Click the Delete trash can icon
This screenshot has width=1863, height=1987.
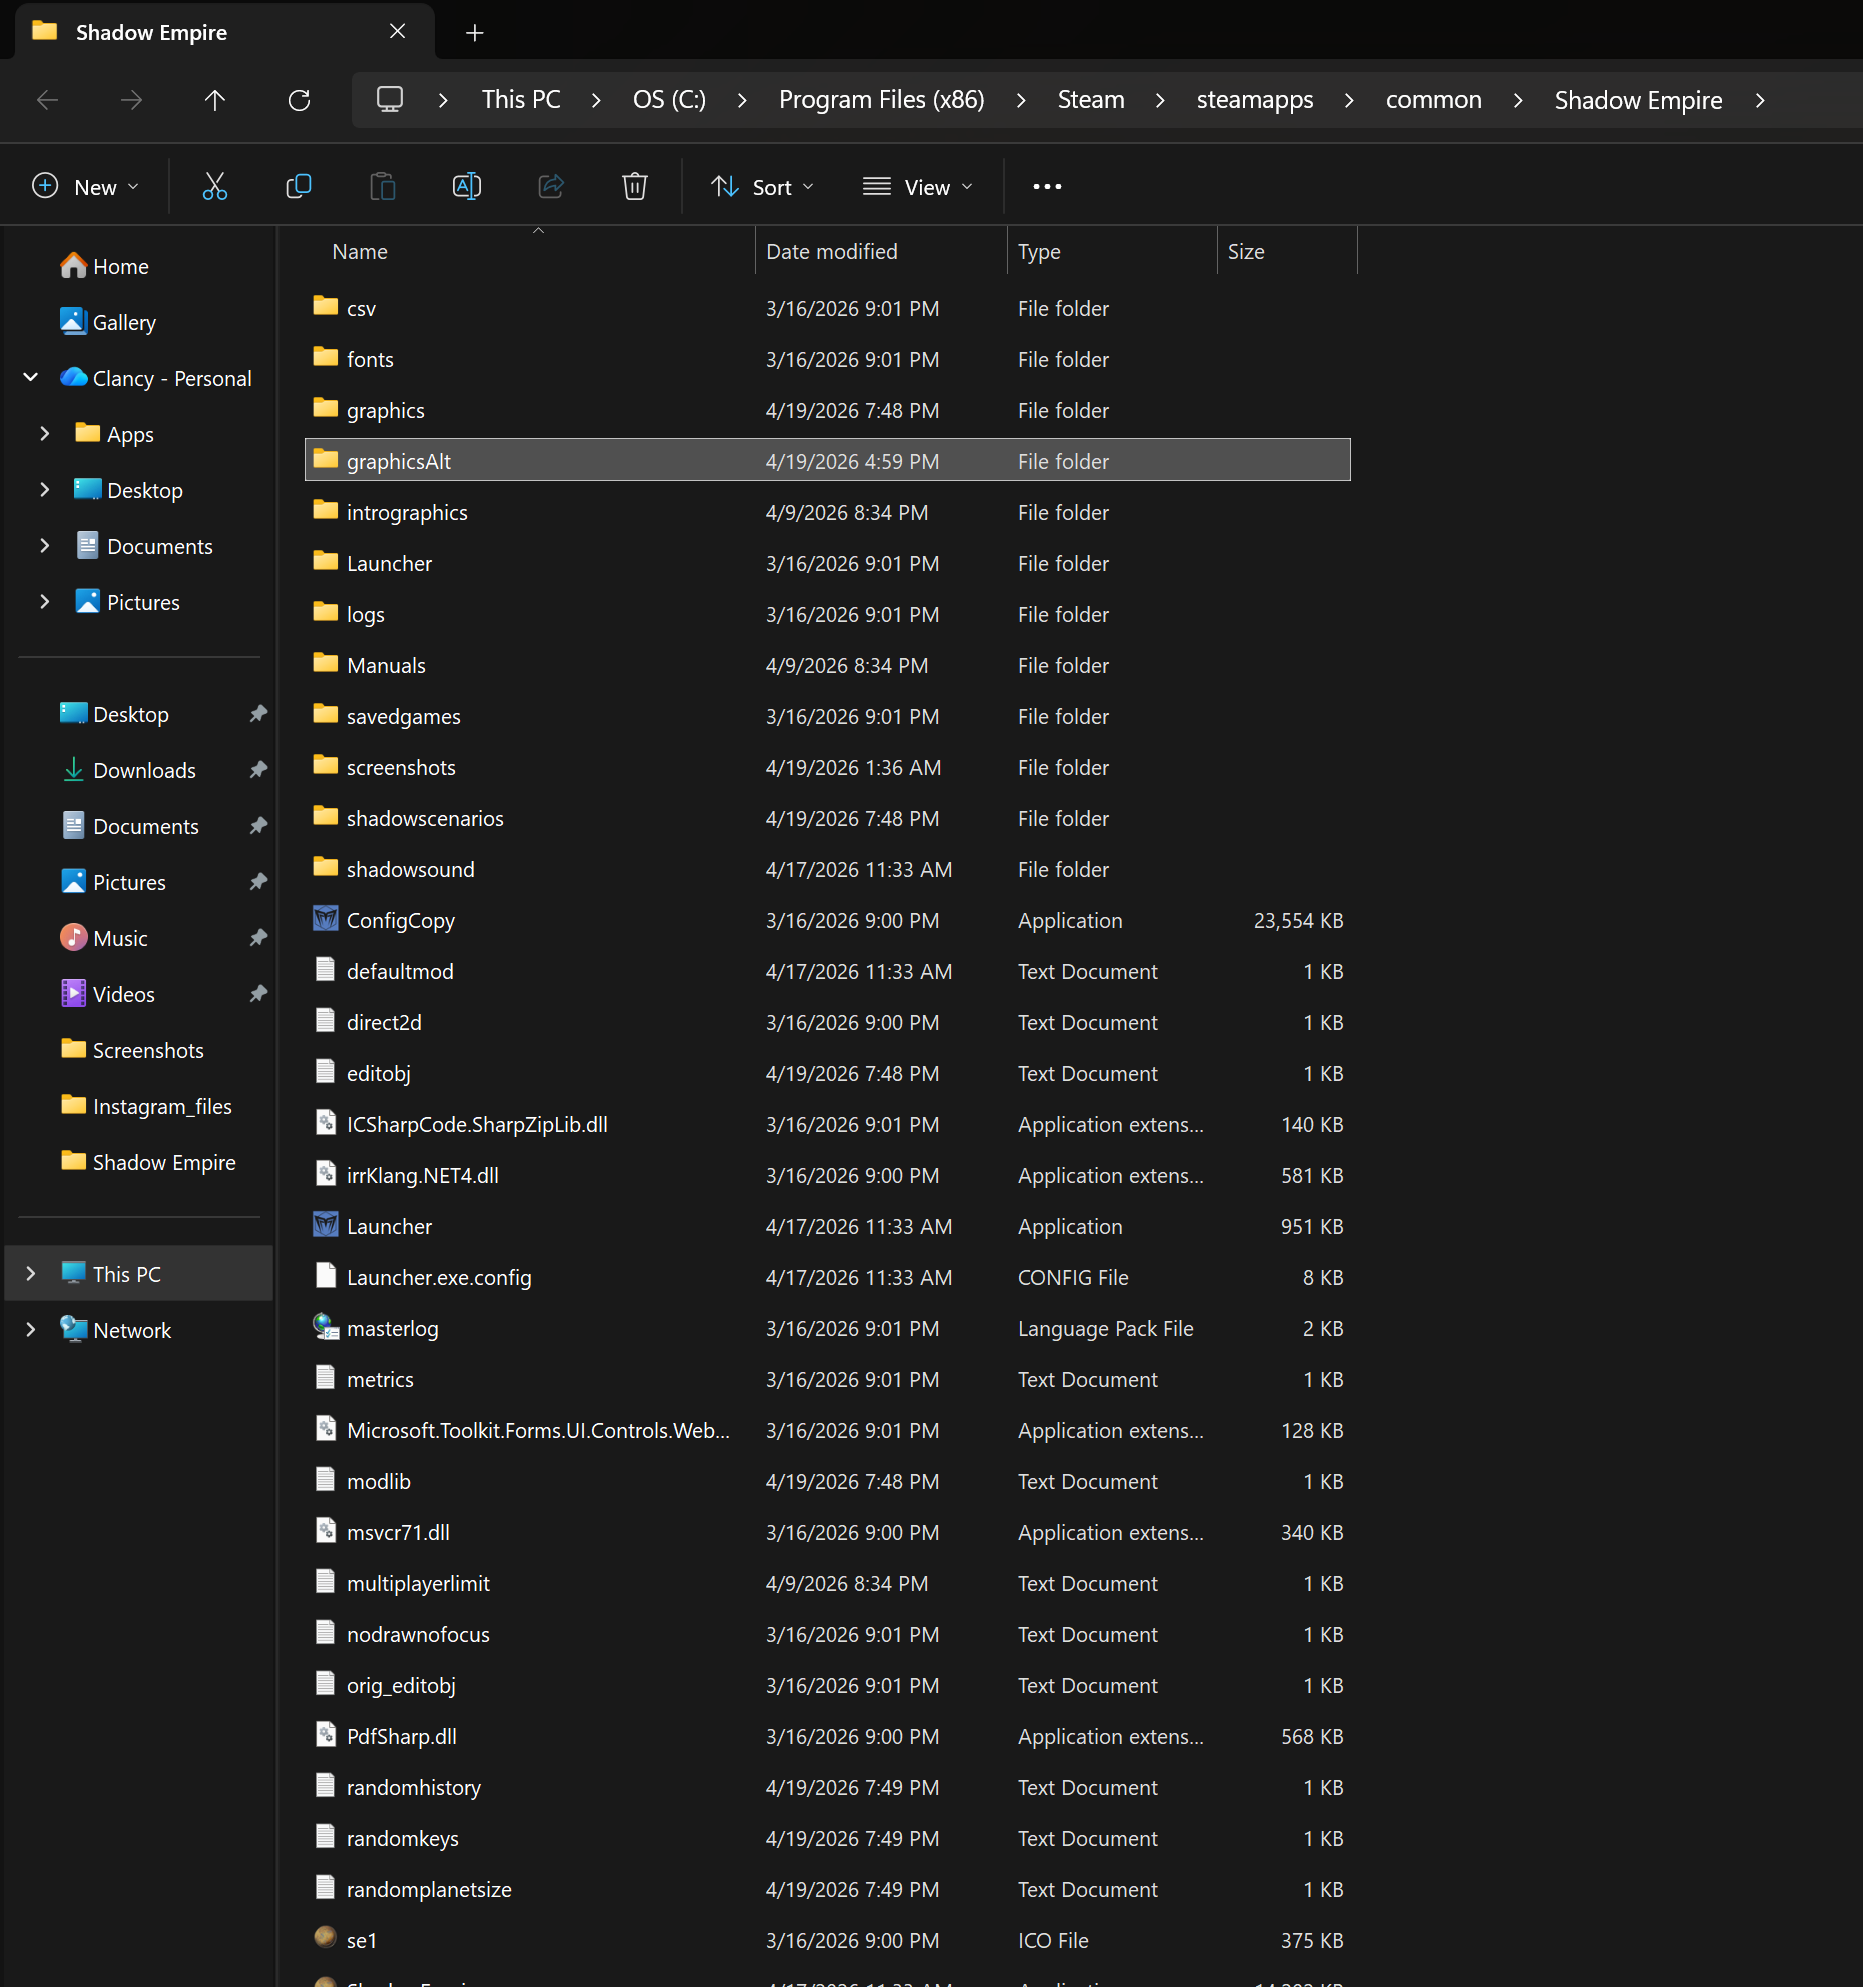pyautogui.click(x=635, y=187)
